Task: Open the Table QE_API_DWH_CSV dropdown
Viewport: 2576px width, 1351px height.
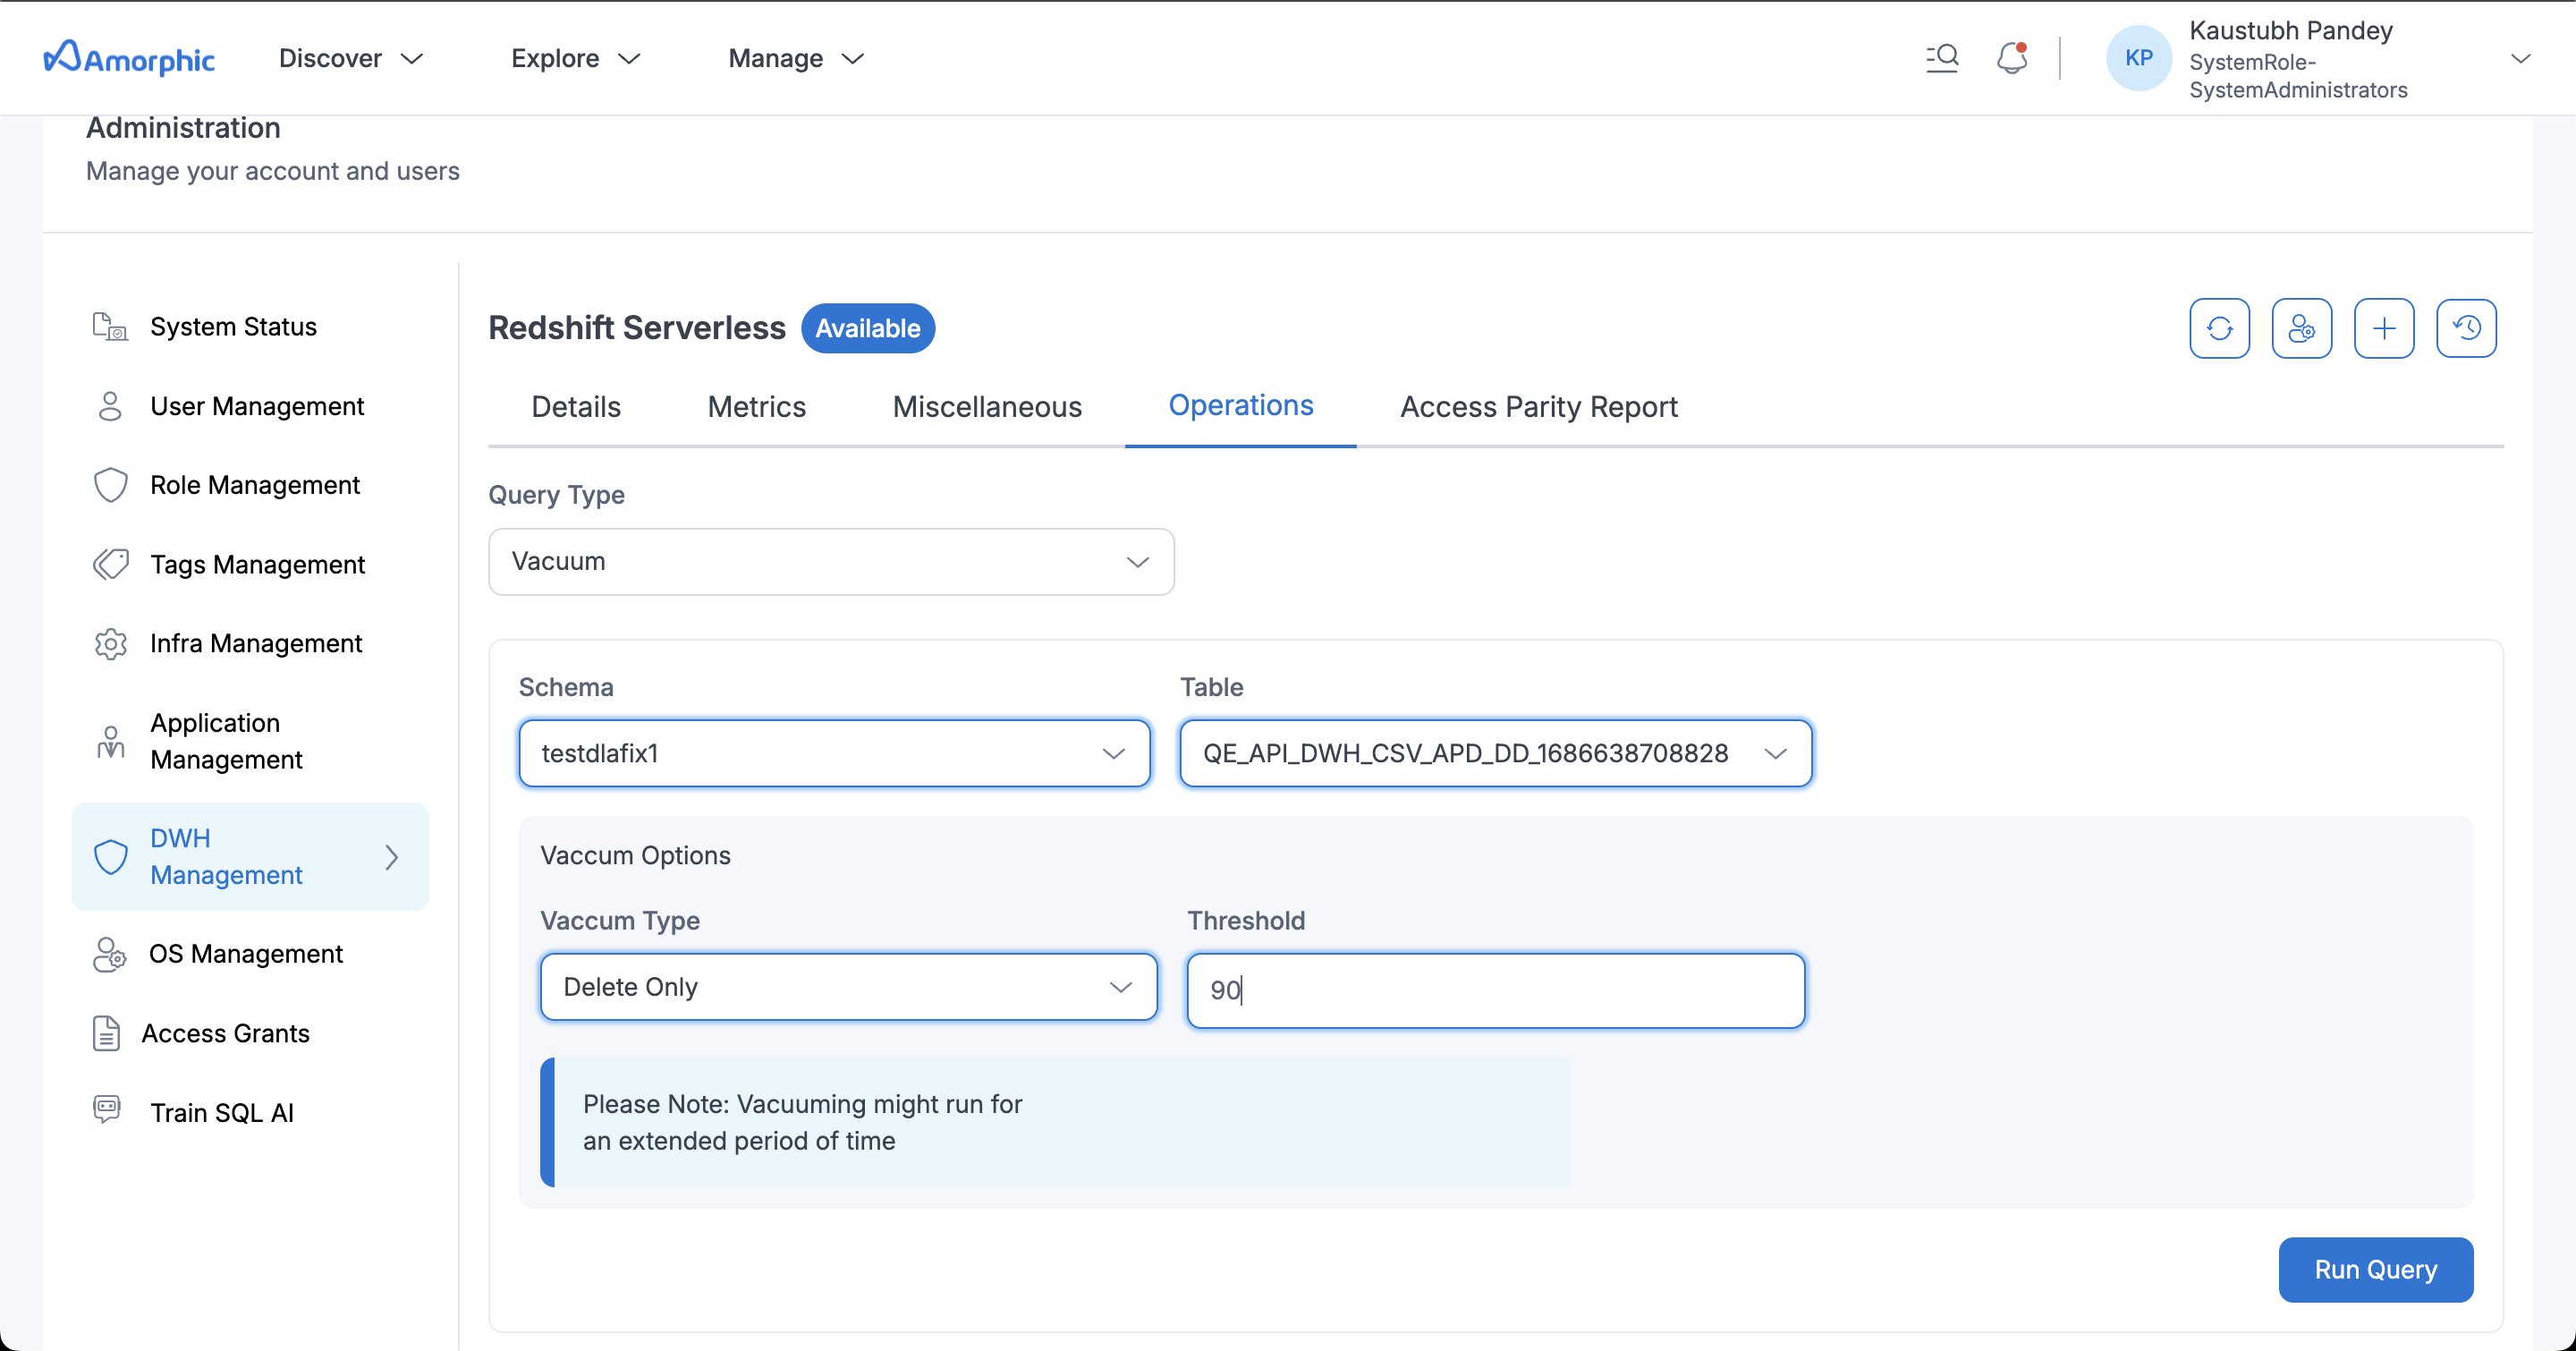Action: [x=1495, y=753]
